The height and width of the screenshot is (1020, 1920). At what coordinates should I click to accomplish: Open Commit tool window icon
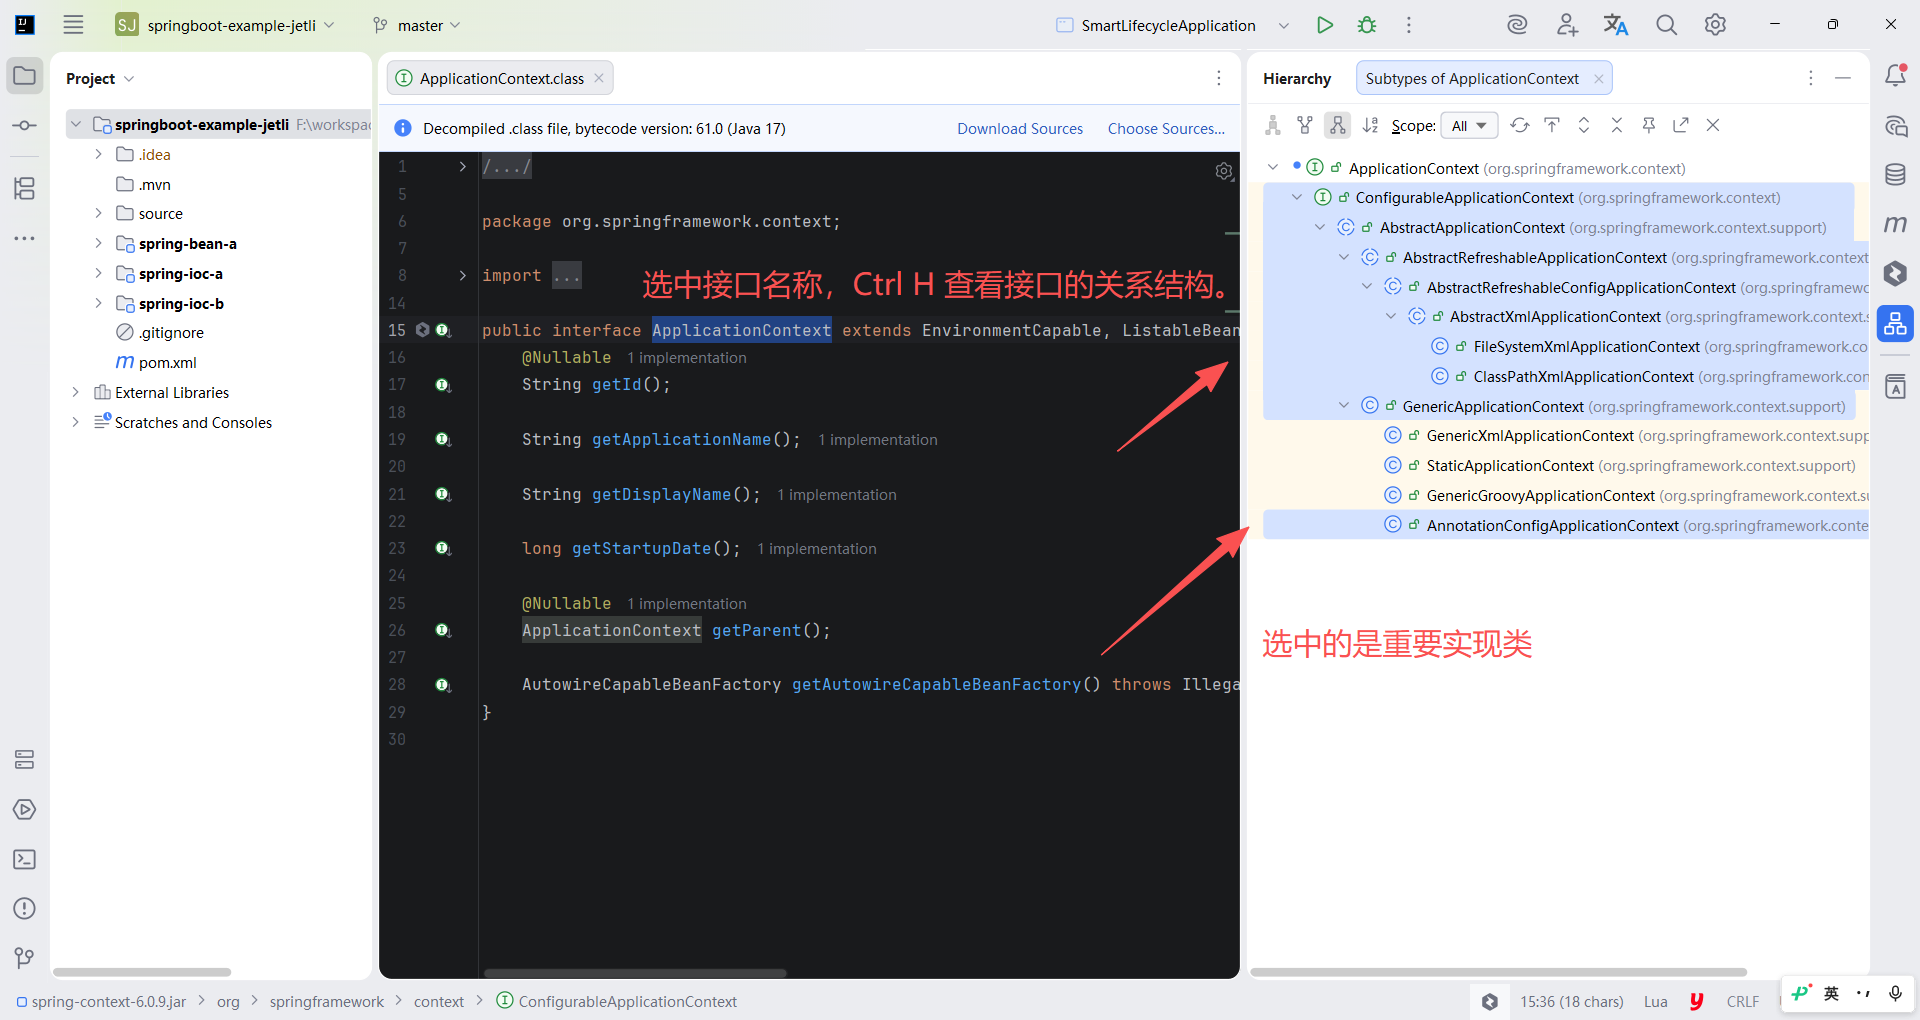point(25,125)
